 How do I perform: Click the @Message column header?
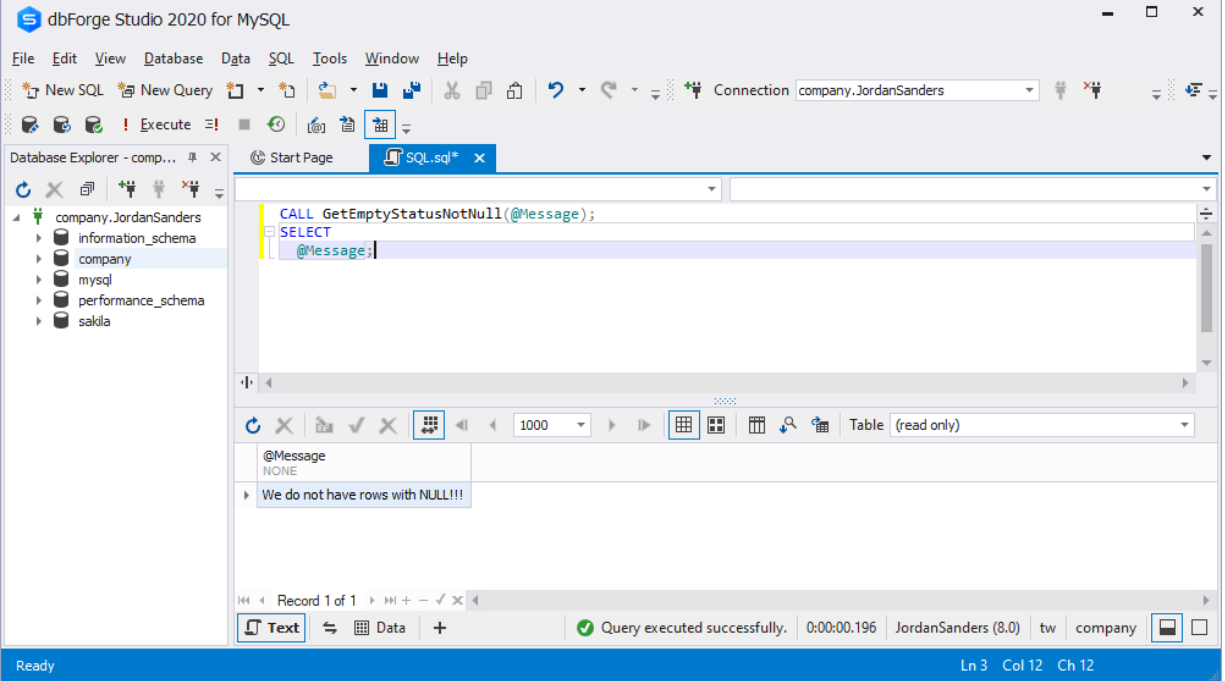point(364,463)
